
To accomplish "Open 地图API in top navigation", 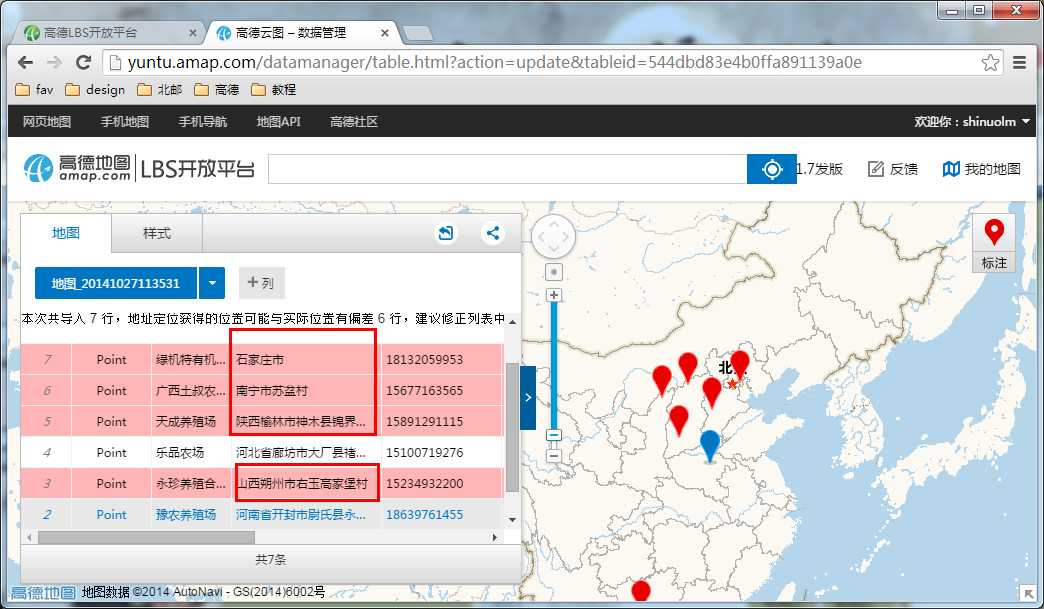I will [x=278, y=121].
